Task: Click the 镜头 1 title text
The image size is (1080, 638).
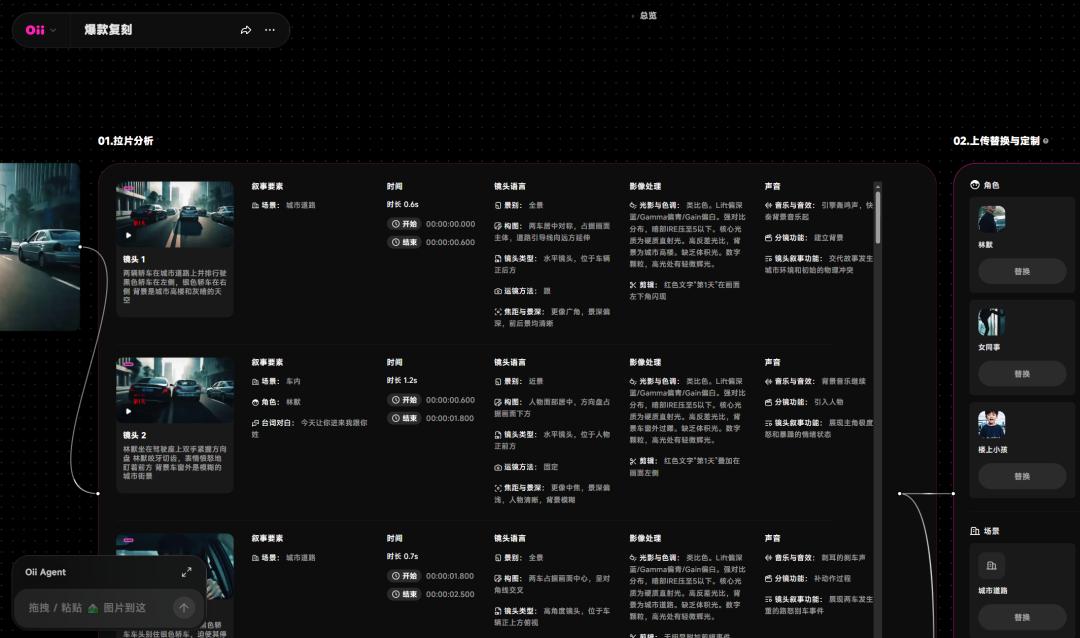Action: point(134,259)
